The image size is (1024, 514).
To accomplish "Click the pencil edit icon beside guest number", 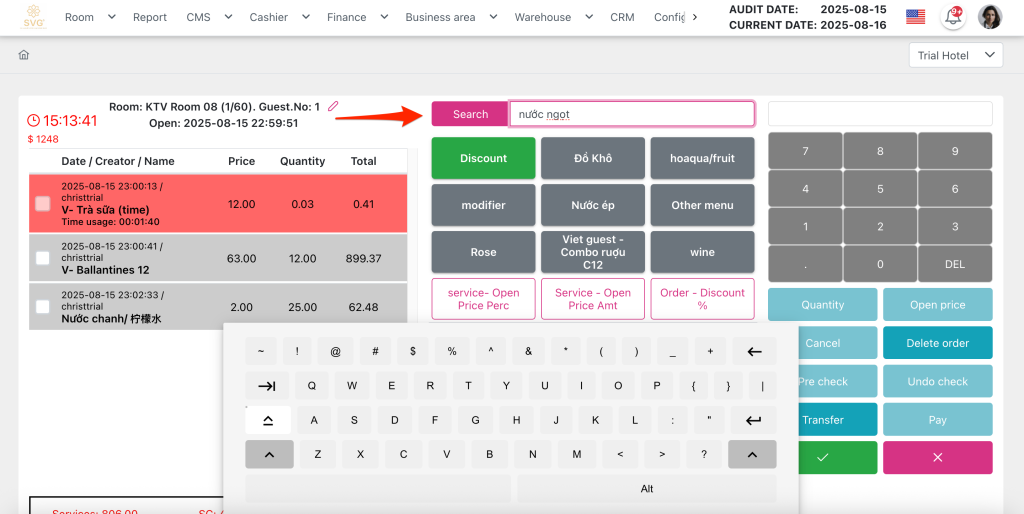I will click(333, 106).
